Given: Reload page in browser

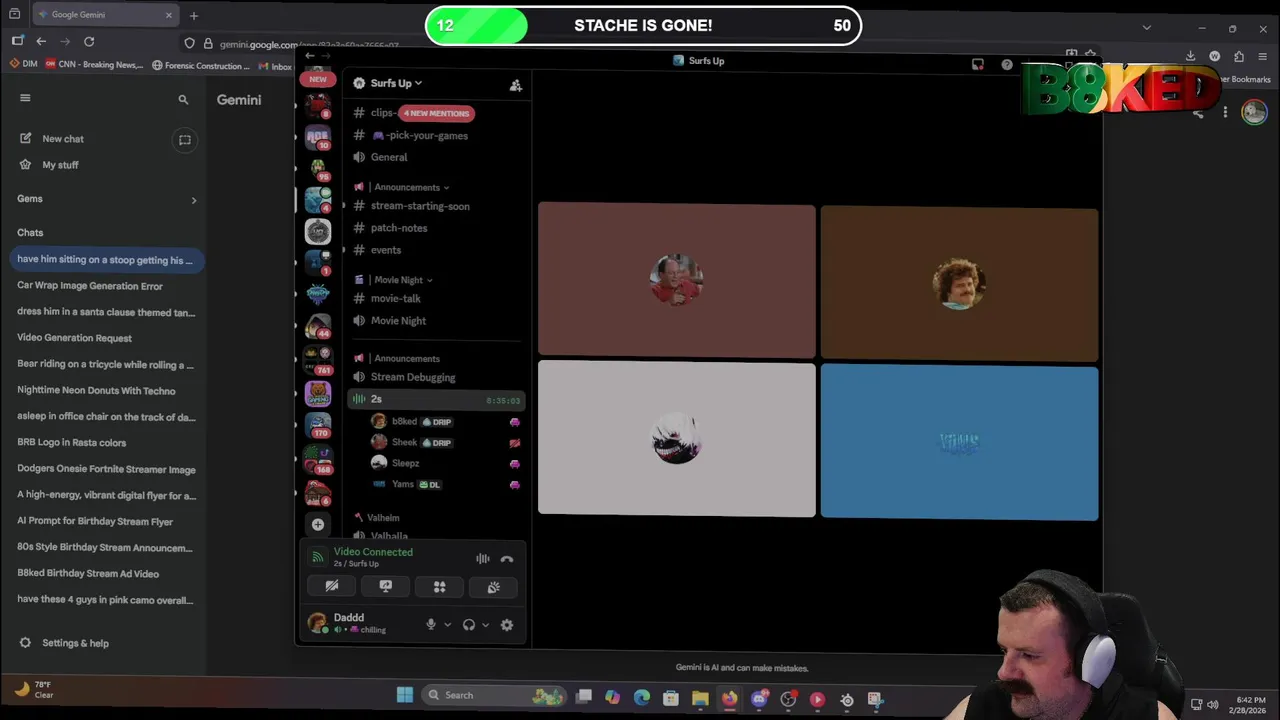Looking at the screenshot, I should tap(89, 41).
